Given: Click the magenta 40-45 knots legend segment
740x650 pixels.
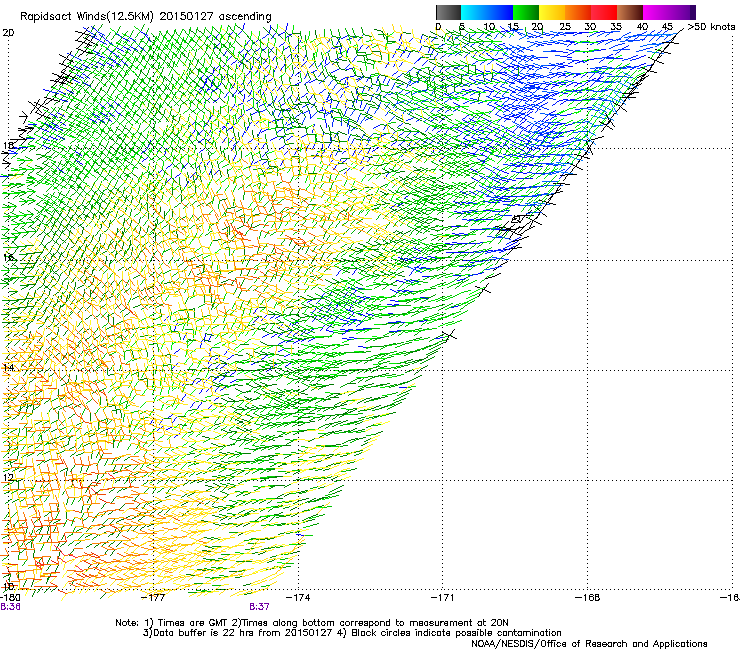Looking at the screenshot, I should point(656,12).
